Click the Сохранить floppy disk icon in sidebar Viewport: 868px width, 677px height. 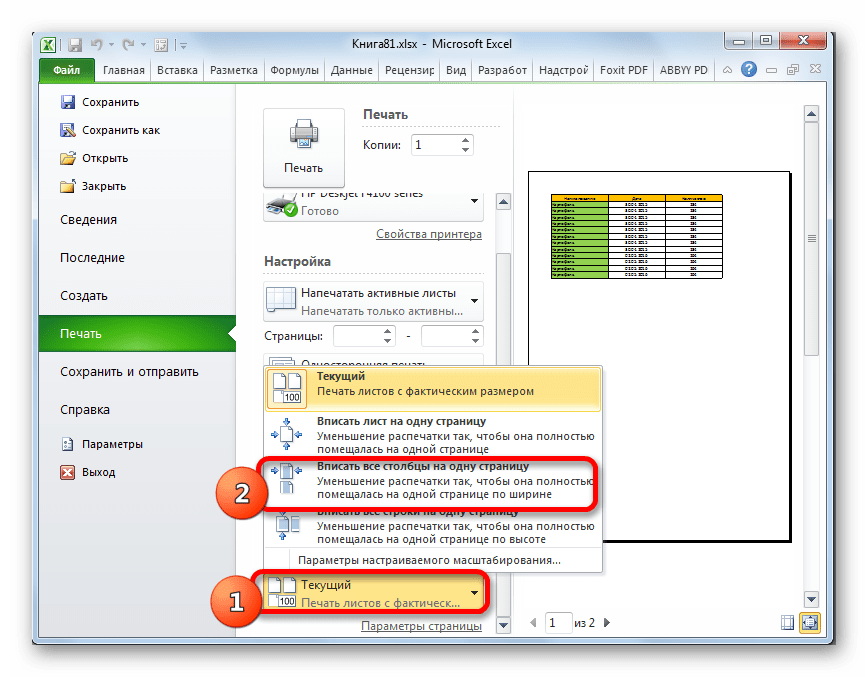coord(68,102)
